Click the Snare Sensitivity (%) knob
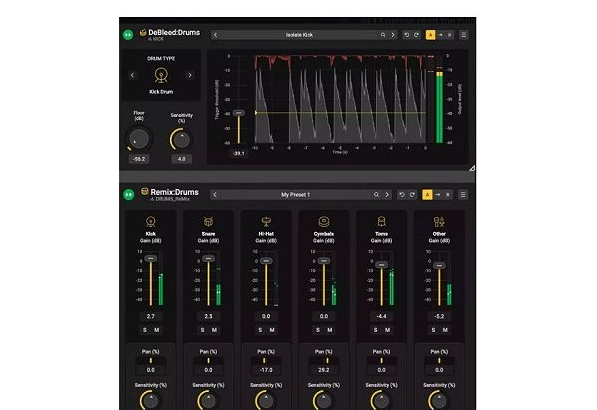This screenshot has height=410, width=597. 208,400
